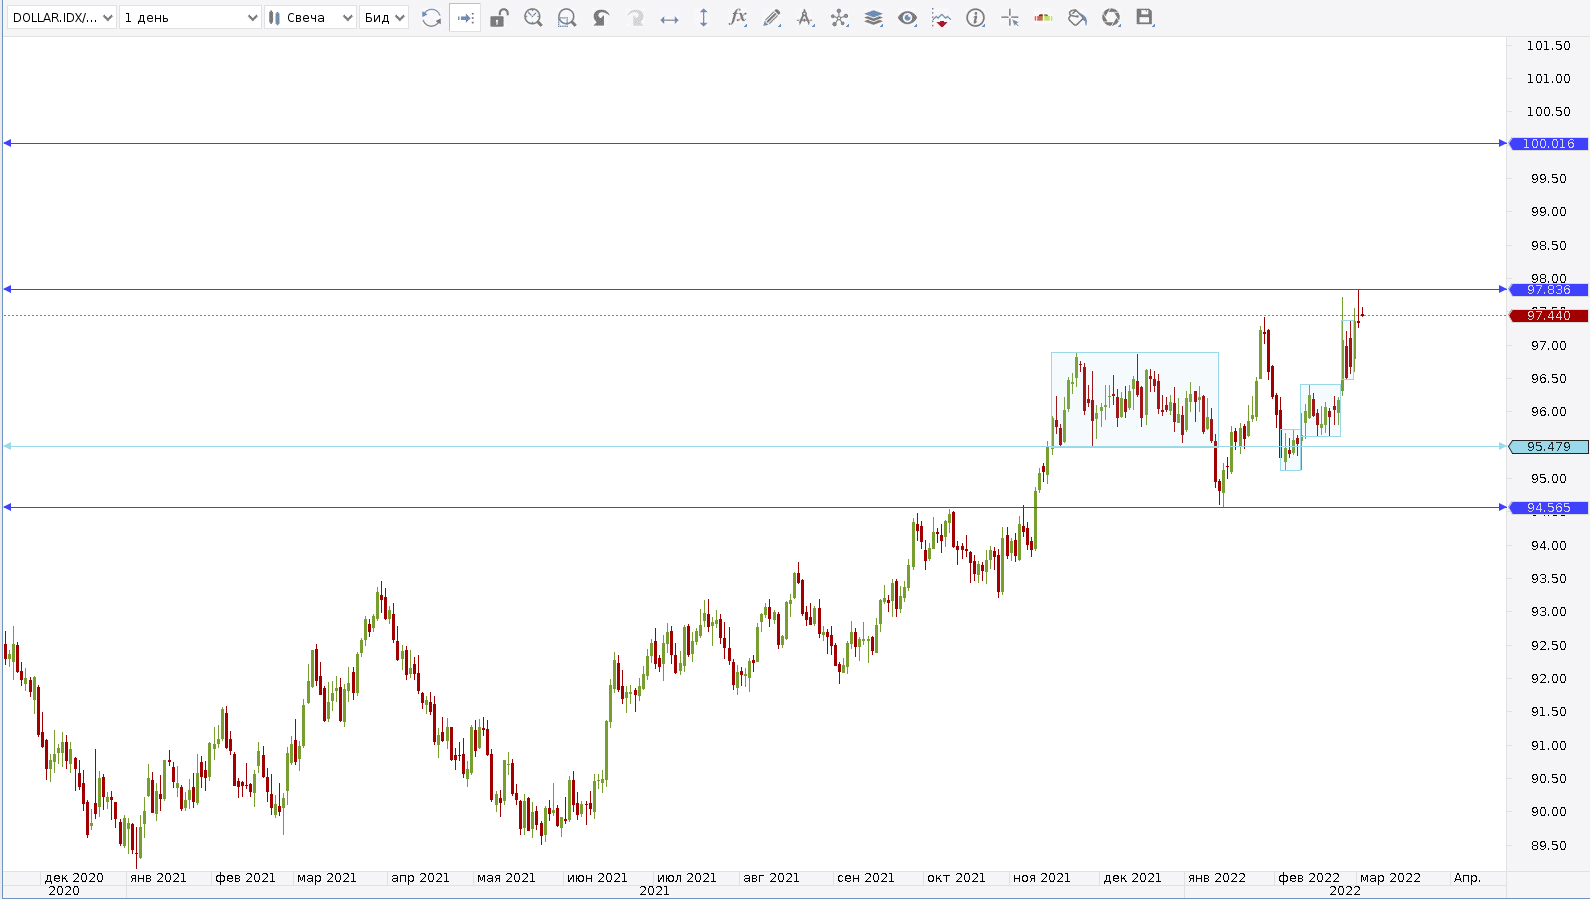The width and height of the screenshot is (1590, 899).
Task: Click horizontal scale double-arrow icon
Action: click(669, 18)
